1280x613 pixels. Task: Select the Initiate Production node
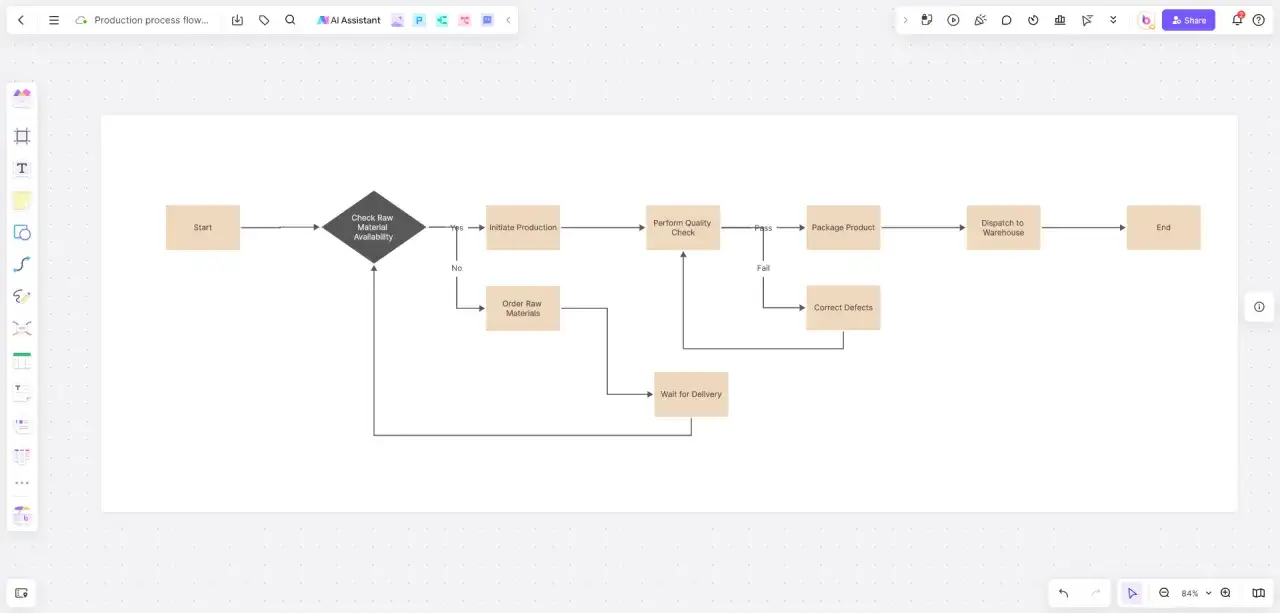pos(523,227)
